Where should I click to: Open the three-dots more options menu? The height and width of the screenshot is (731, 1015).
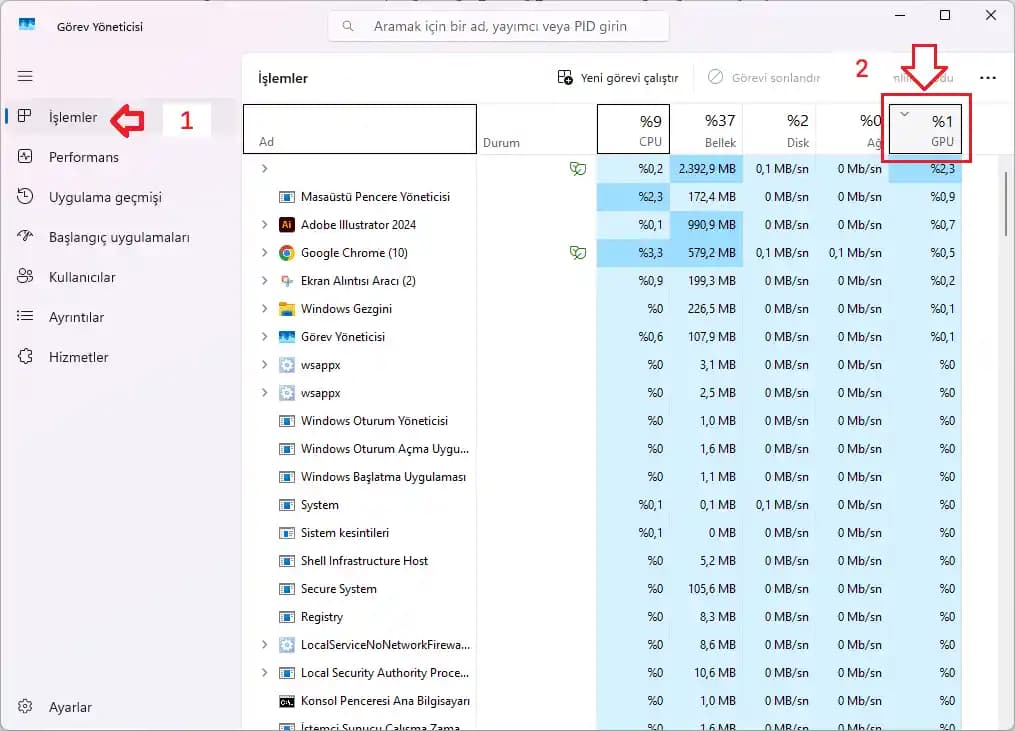click(x=988, y=78)
